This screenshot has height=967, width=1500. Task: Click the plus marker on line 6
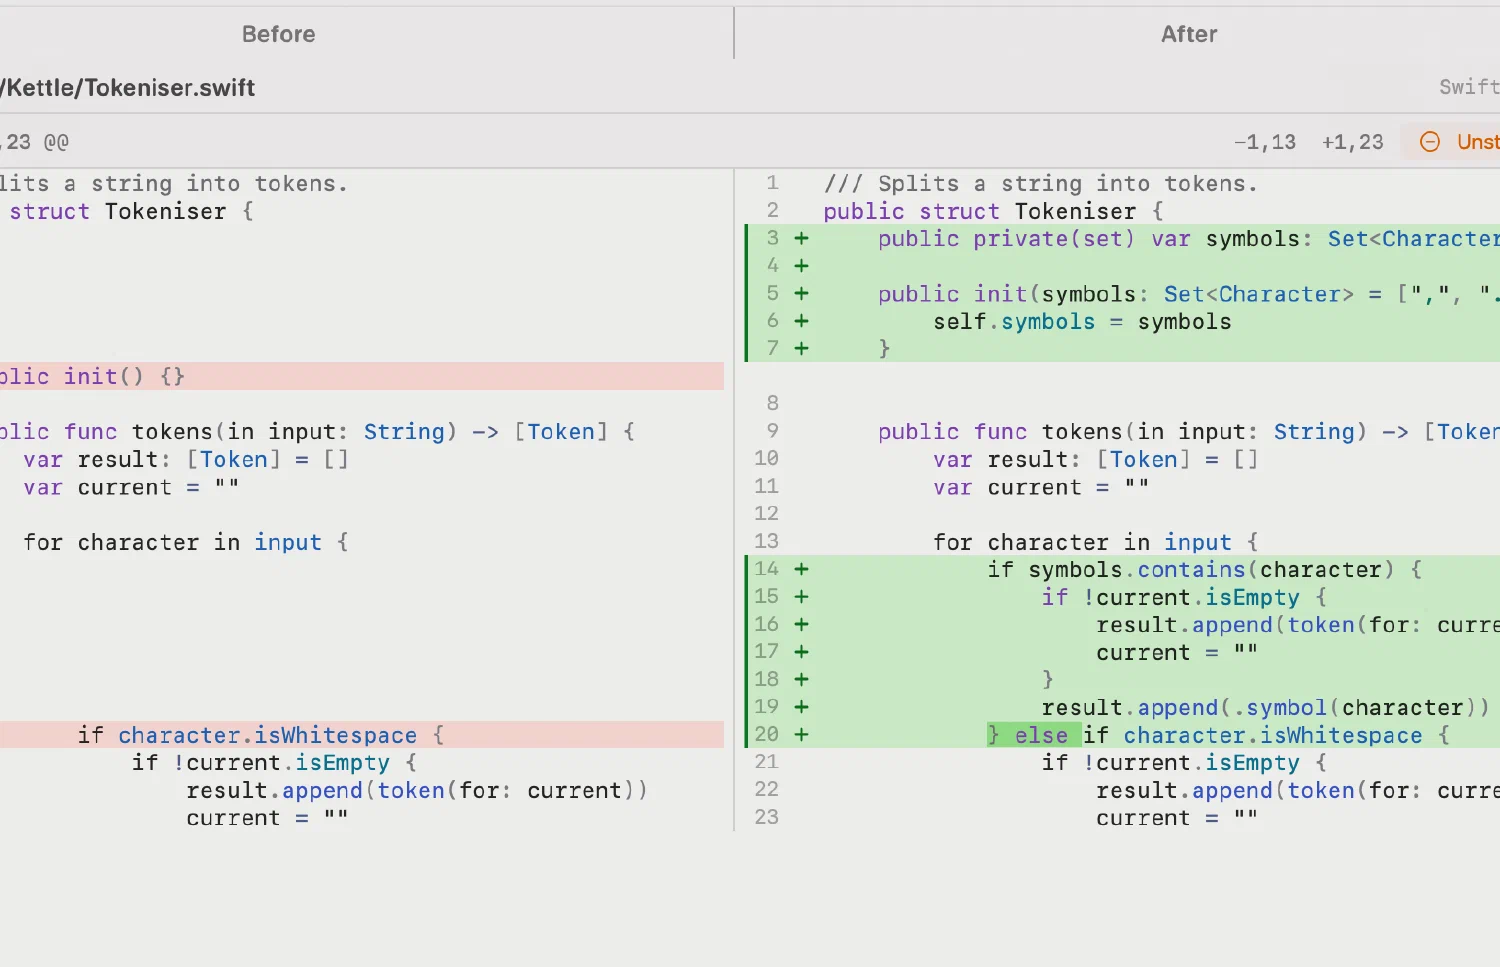[801, 321]
